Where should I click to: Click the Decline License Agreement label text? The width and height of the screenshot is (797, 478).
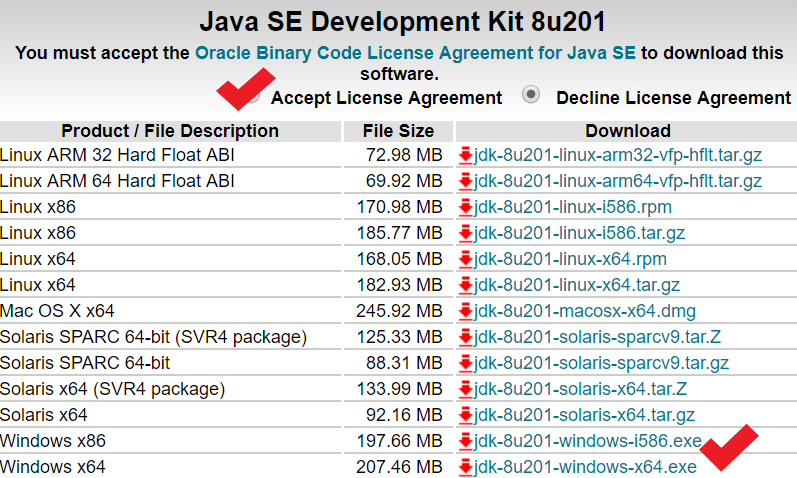[673, 98]
